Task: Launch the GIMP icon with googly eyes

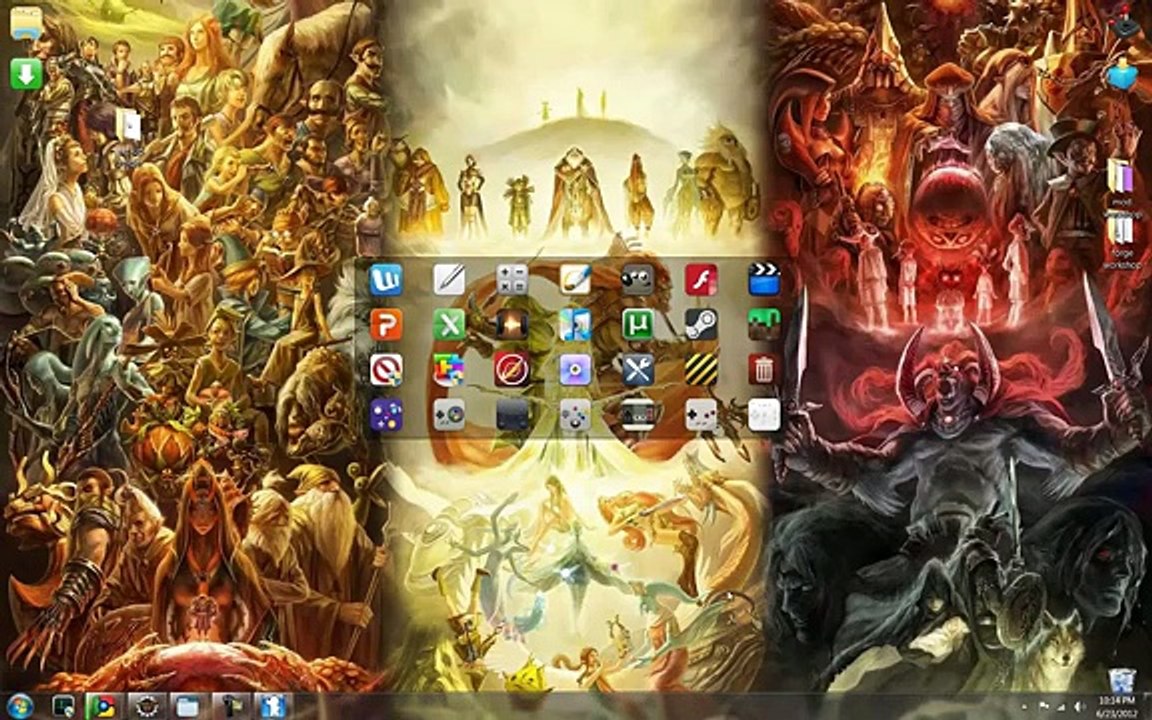Action: pyautogui.click(x=638, y=280)
